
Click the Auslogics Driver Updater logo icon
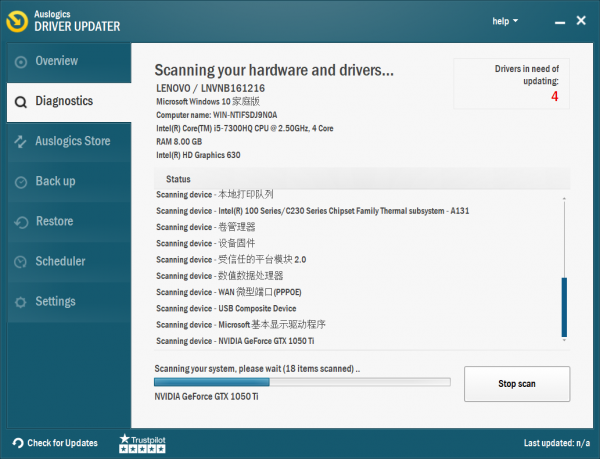(x=17, y=21)
